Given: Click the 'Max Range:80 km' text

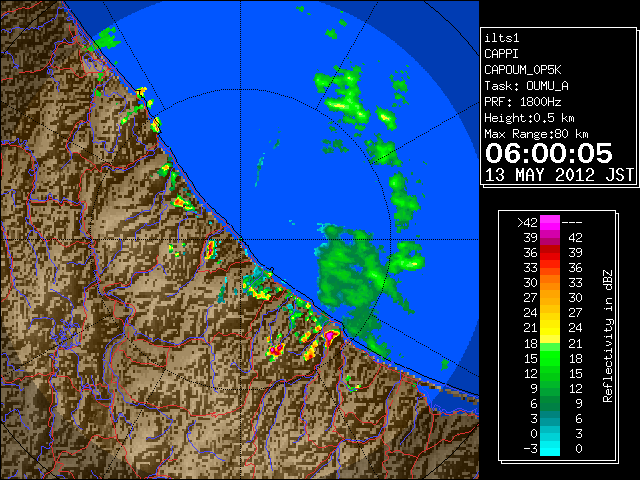Looking at the screenshot, I should (x=536, y=134).
